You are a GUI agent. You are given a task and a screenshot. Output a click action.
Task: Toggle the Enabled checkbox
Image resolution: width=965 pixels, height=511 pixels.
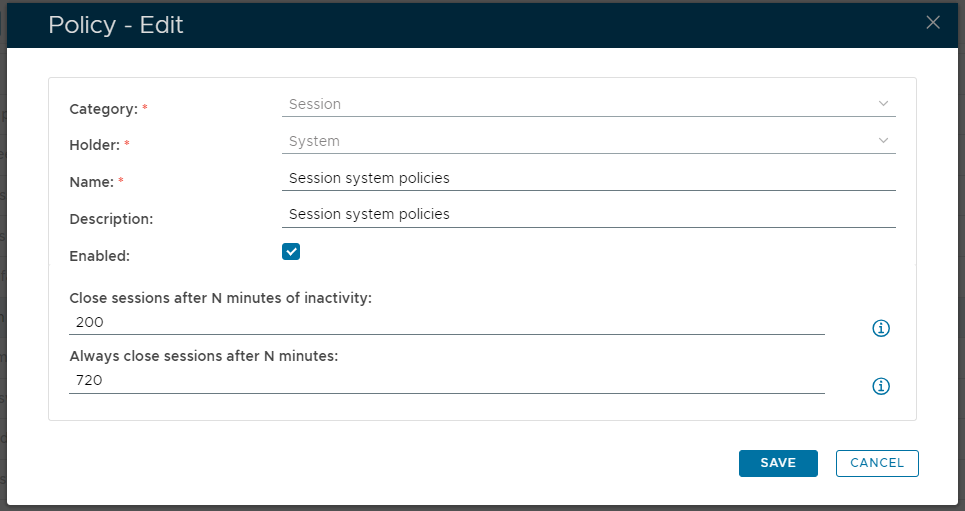click(291, 252)
